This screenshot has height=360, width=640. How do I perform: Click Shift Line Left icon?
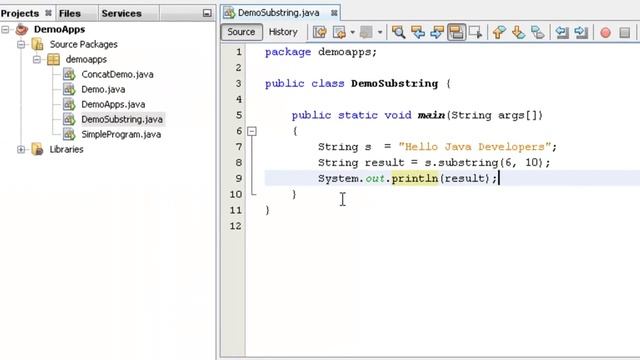(x=562, y=32)
